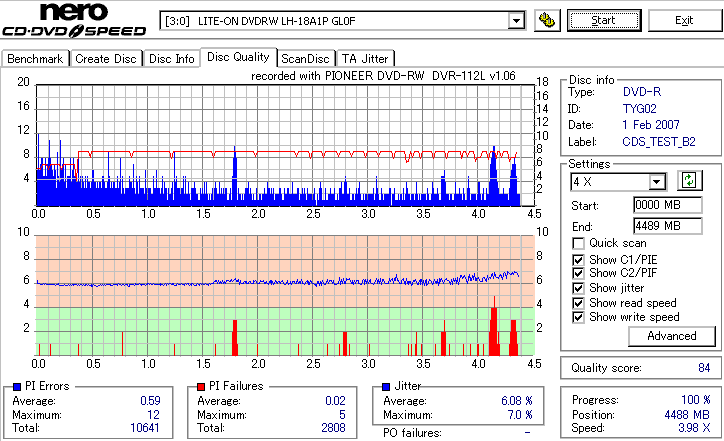Click Jitter maximum value 7.0 %

[x=520, y=415]
